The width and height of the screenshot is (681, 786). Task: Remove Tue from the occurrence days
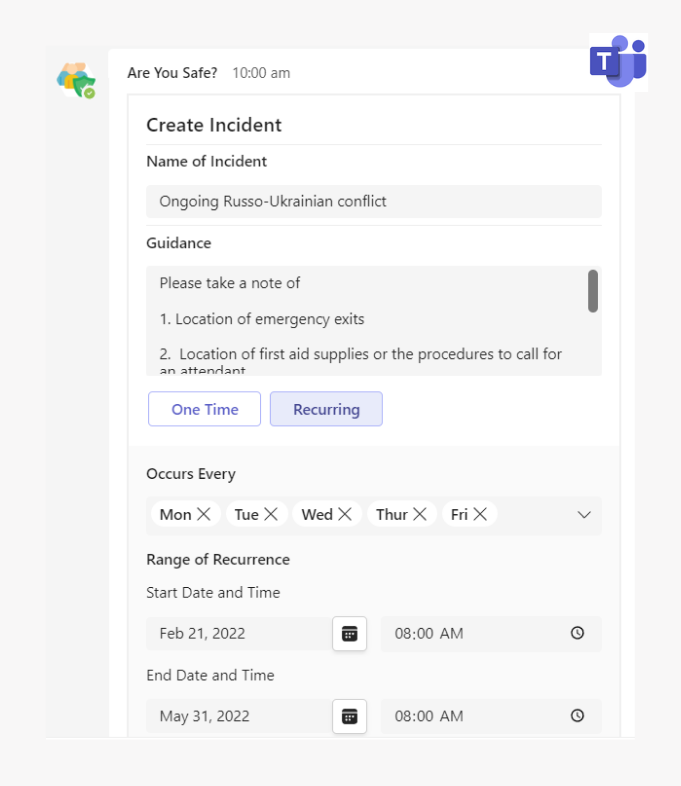coord(272,514)
